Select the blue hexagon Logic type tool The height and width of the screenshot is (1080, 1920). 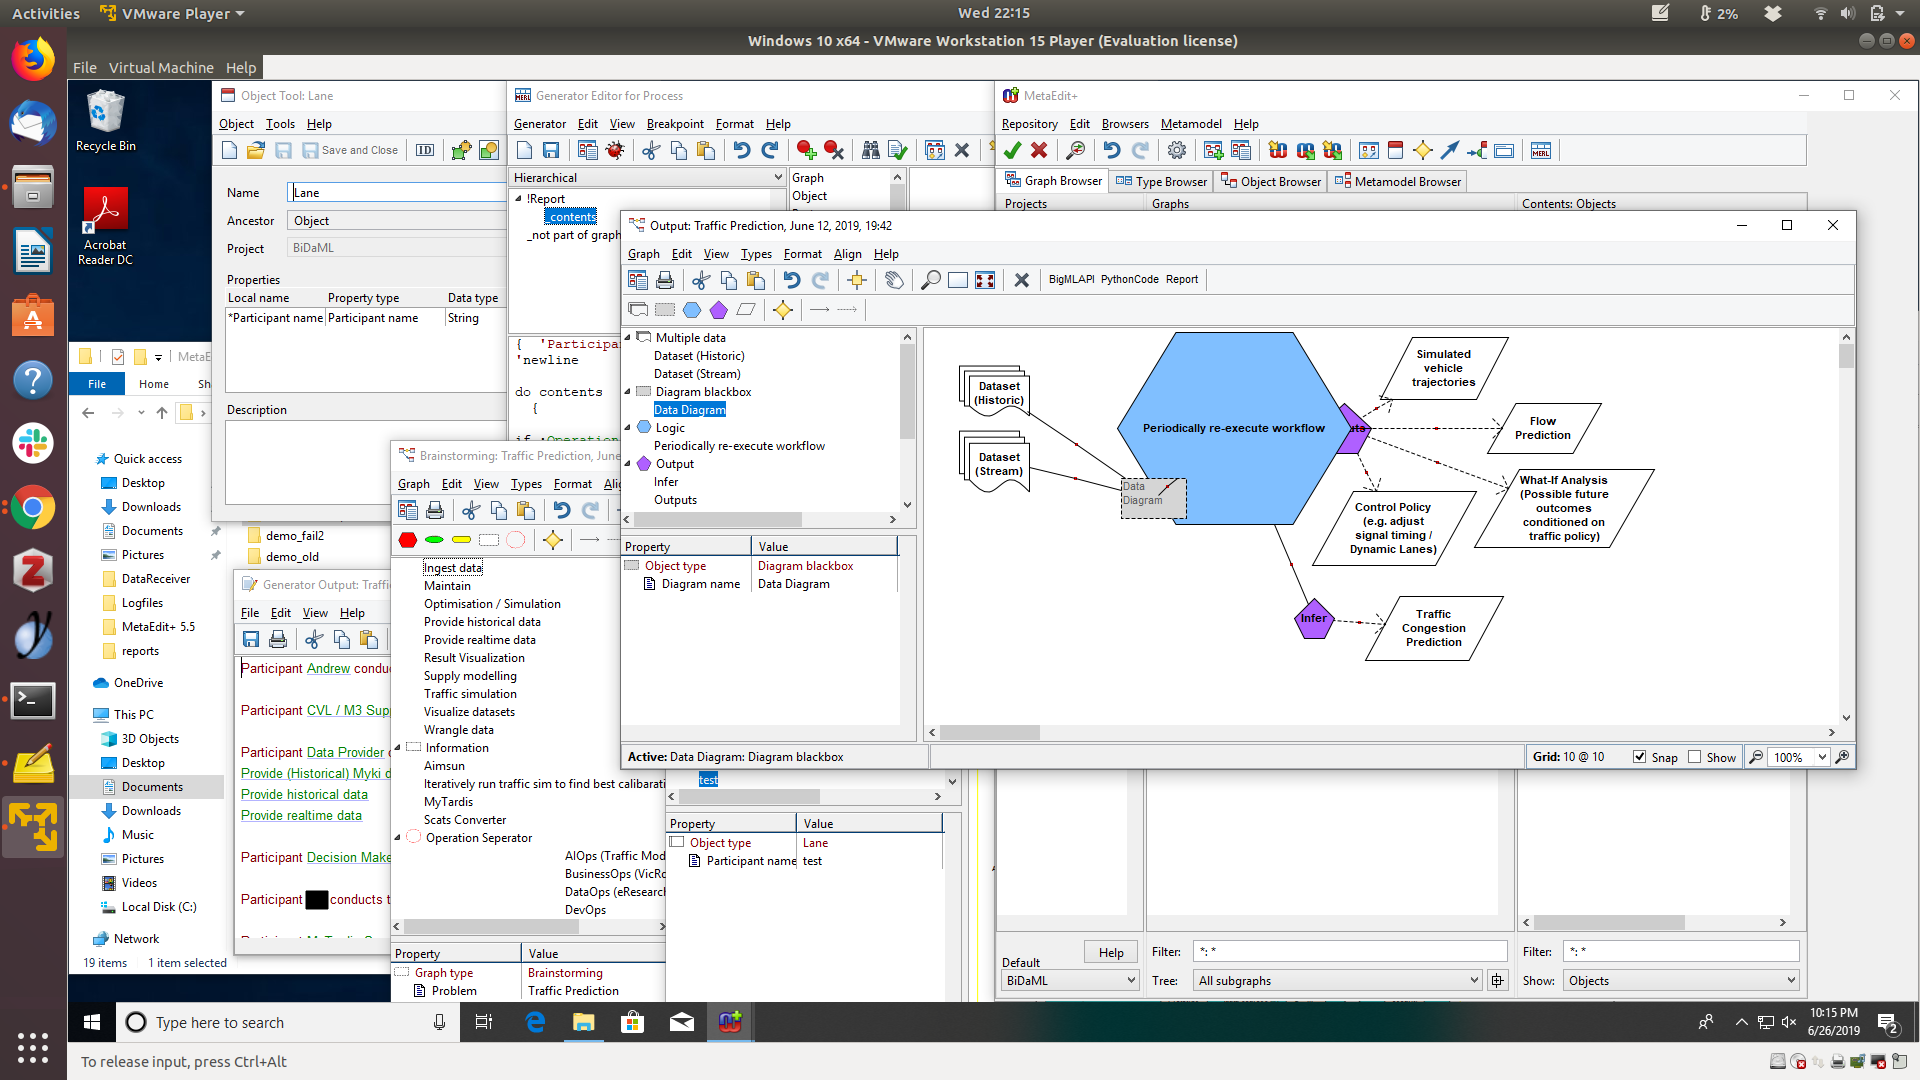[692, 310]
